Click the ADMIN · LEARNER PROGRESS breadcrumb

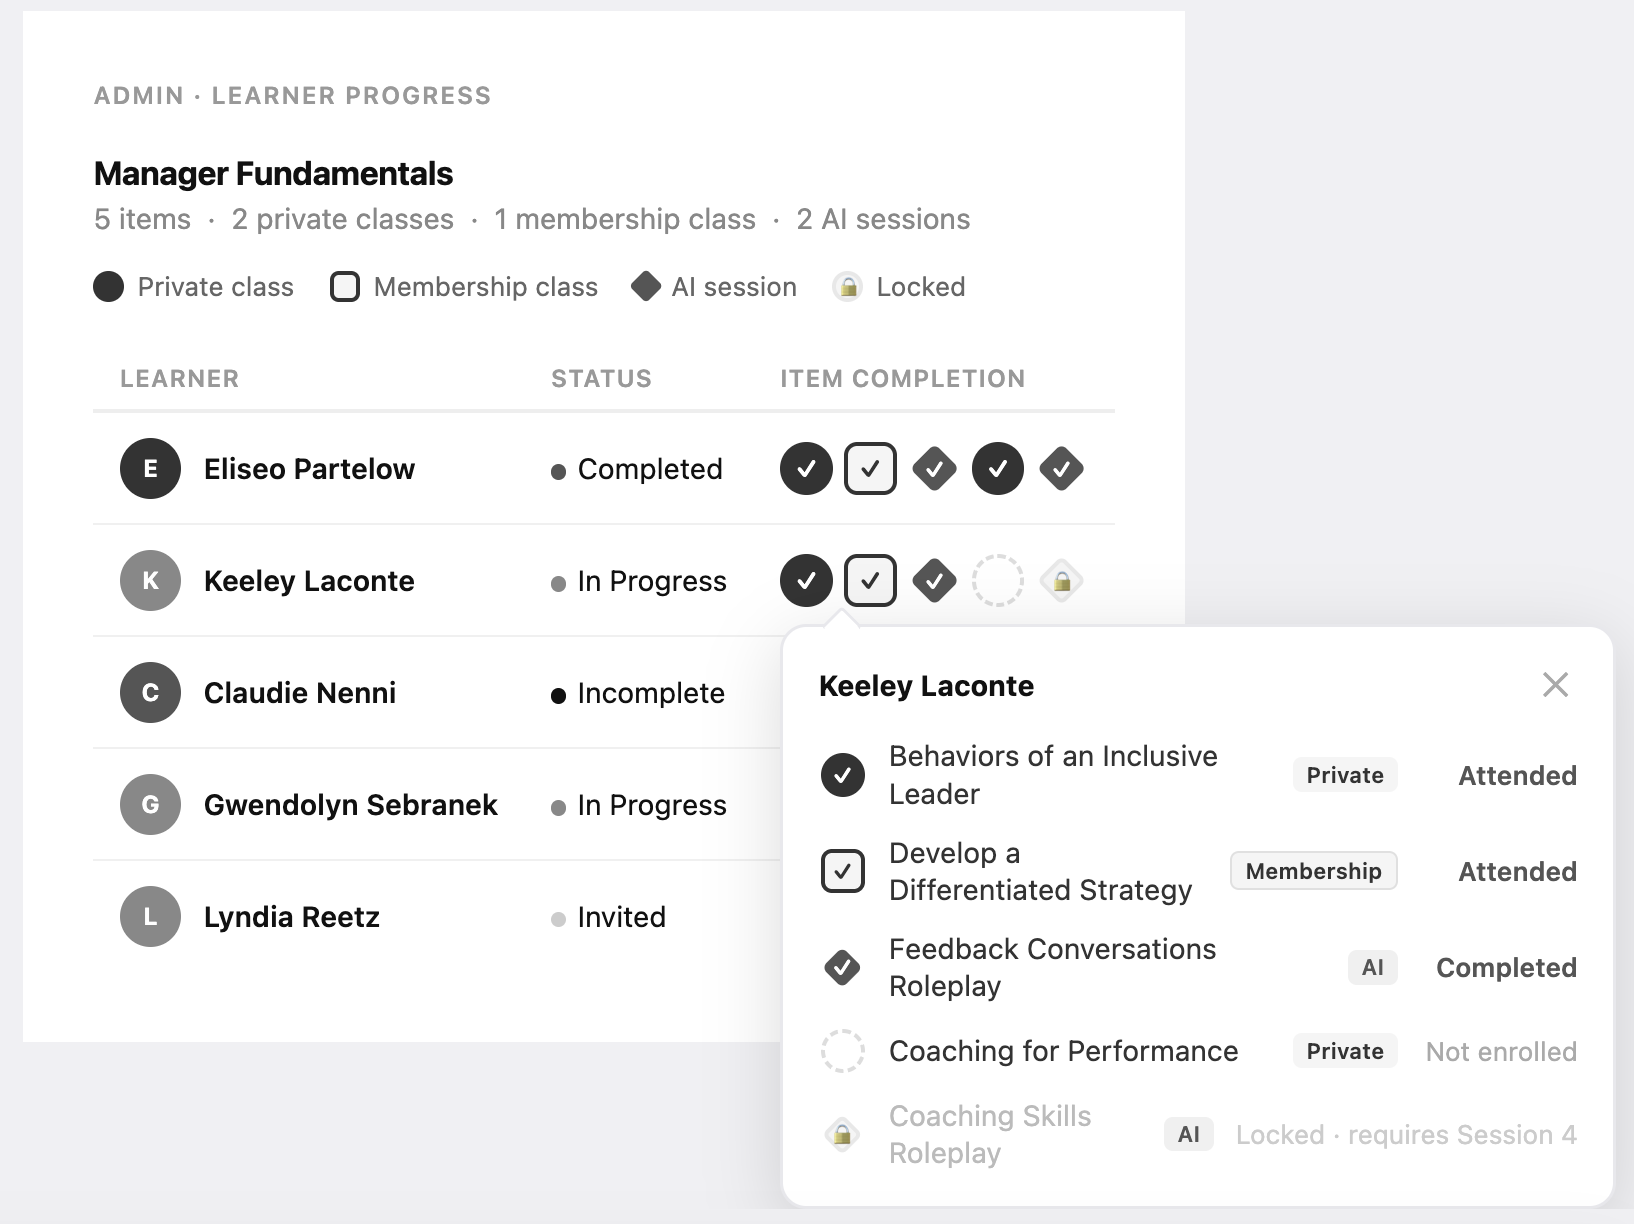point(292,96)
